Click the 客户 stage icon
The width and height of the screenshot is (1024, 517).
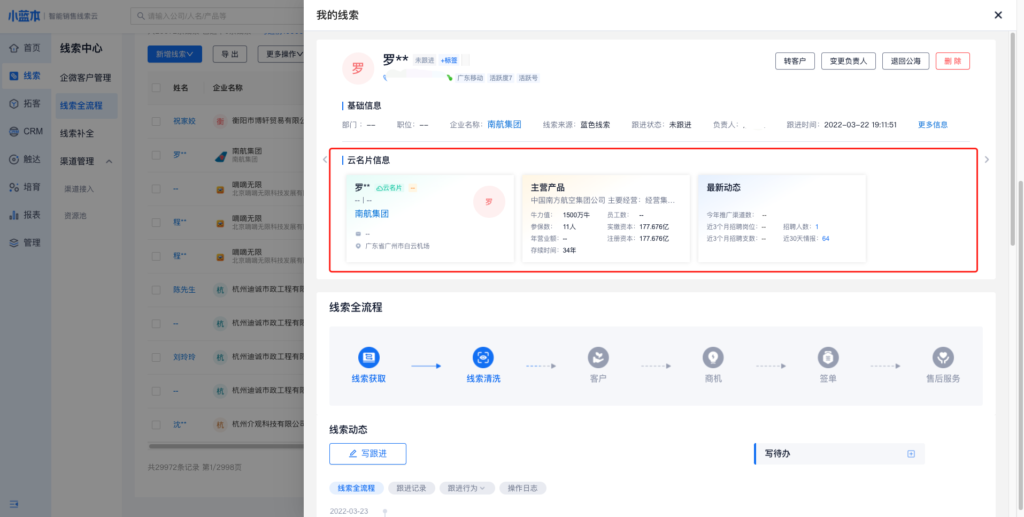(598, 358)
